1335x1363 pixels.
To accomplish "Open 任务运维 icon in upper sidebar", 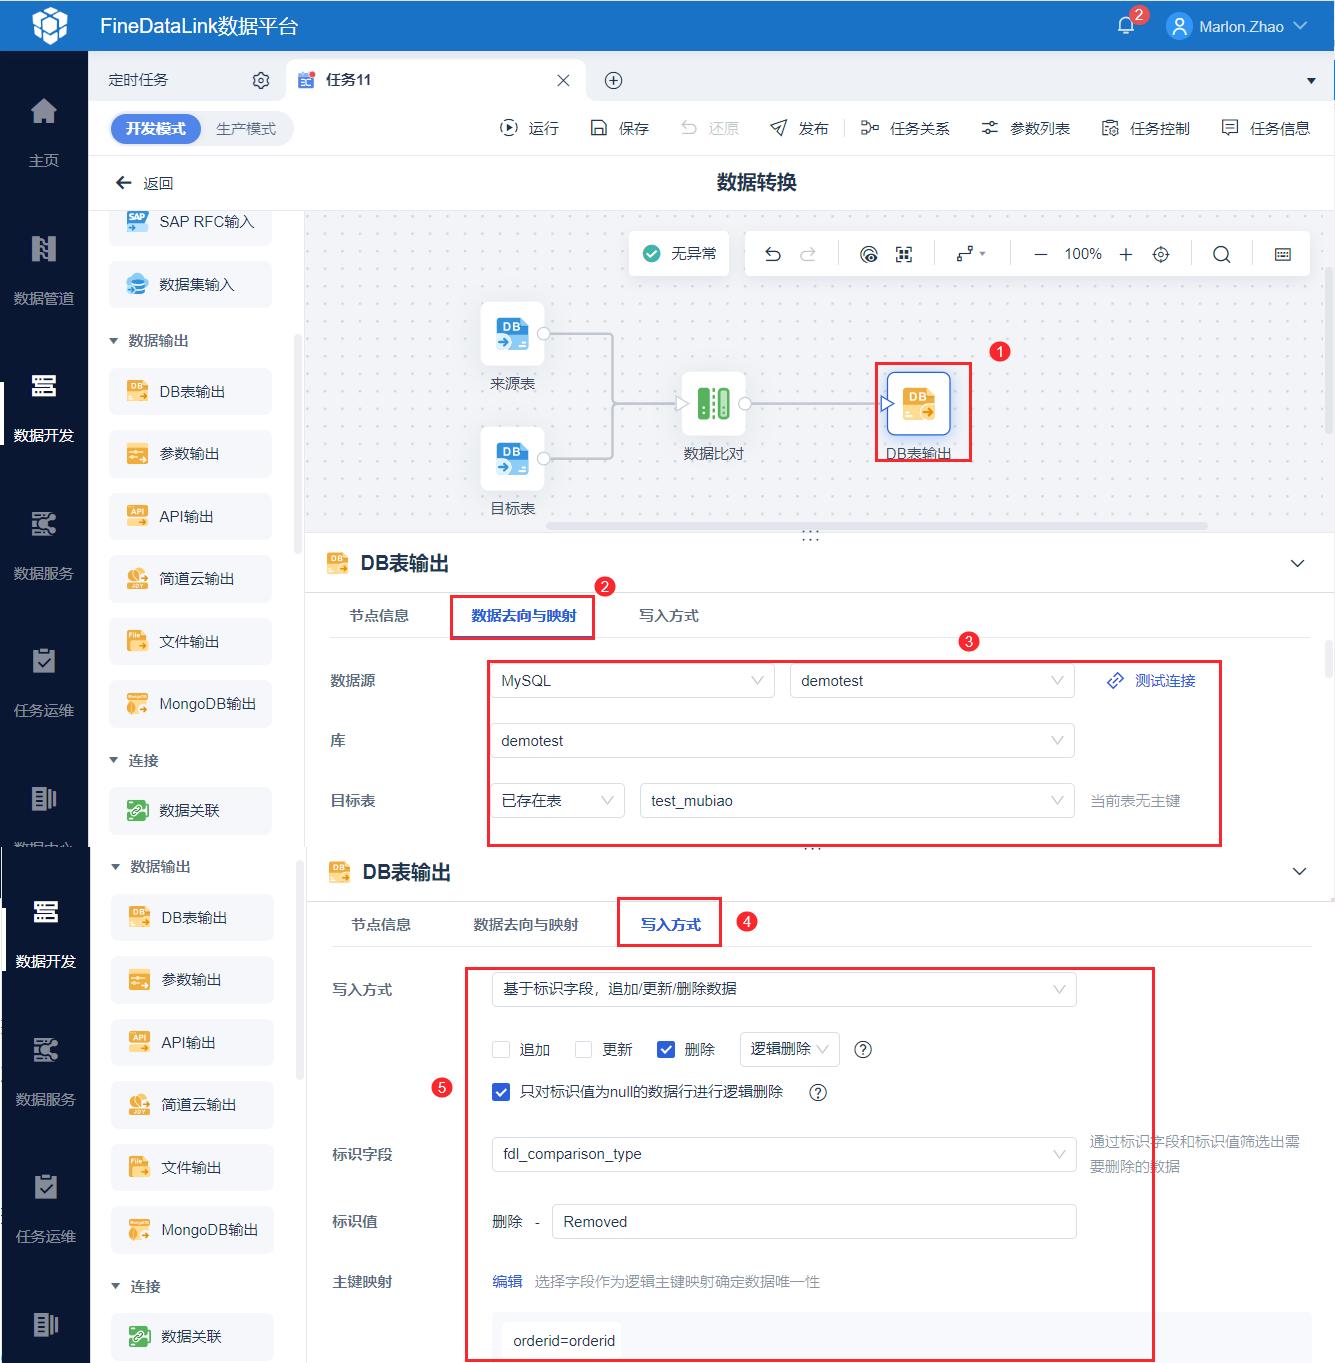I will pyautogui.click(x=44, y=660).
